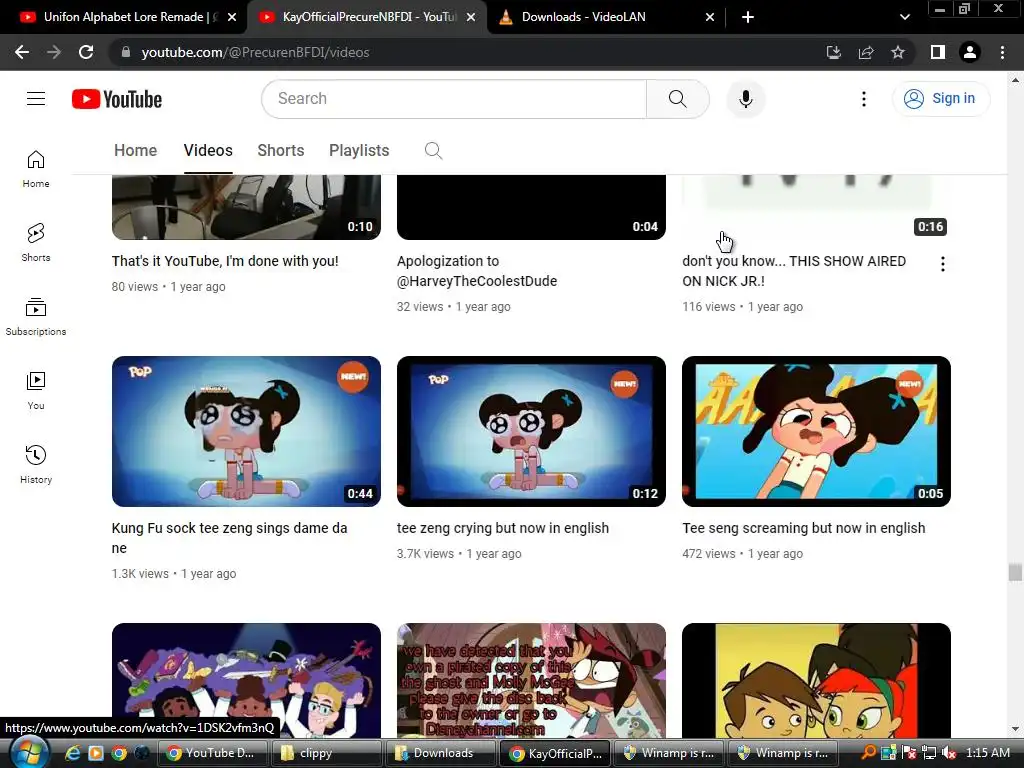Start voice search with microphone icon
The width and height of the screenshot is (1024, 768).
point(745,99)
